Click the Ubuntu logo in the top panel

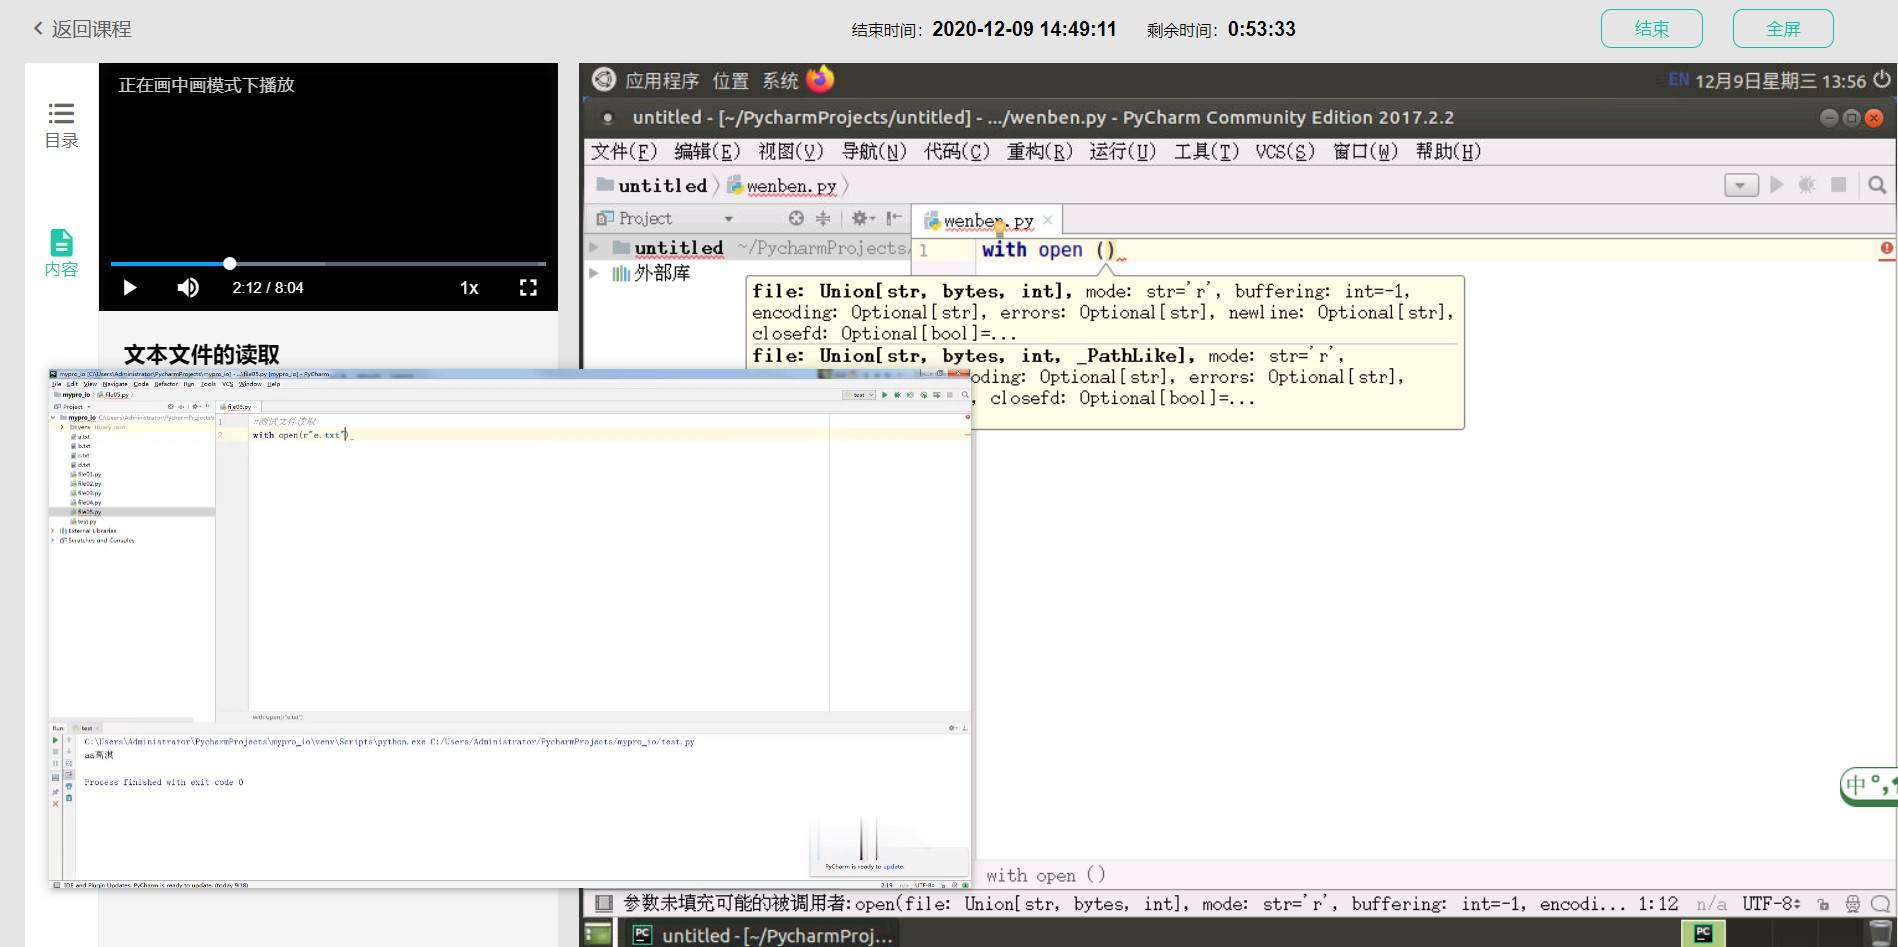coord(603,79)
